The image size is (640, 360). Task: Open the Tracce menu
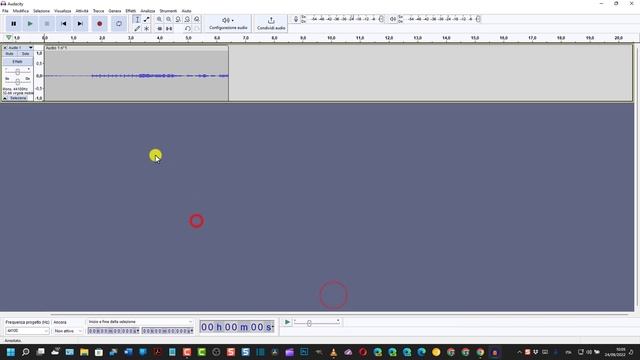98,11
